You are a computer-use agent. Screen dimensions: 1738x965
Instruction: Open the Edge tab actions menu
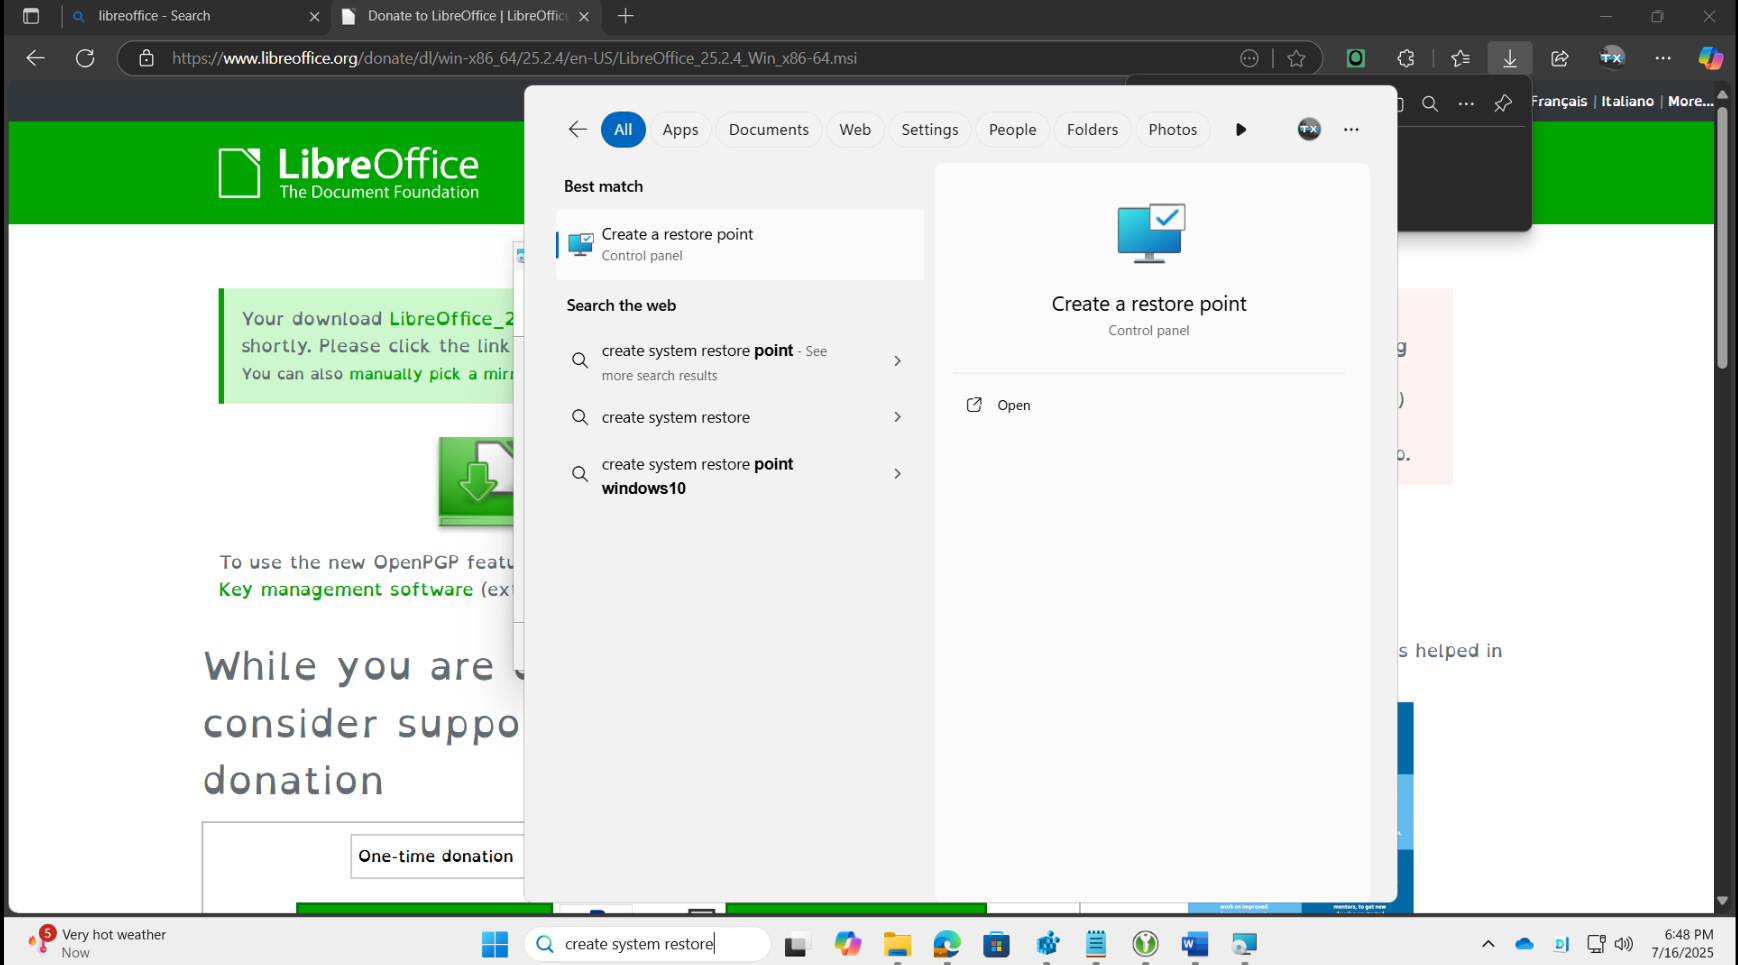31,16
